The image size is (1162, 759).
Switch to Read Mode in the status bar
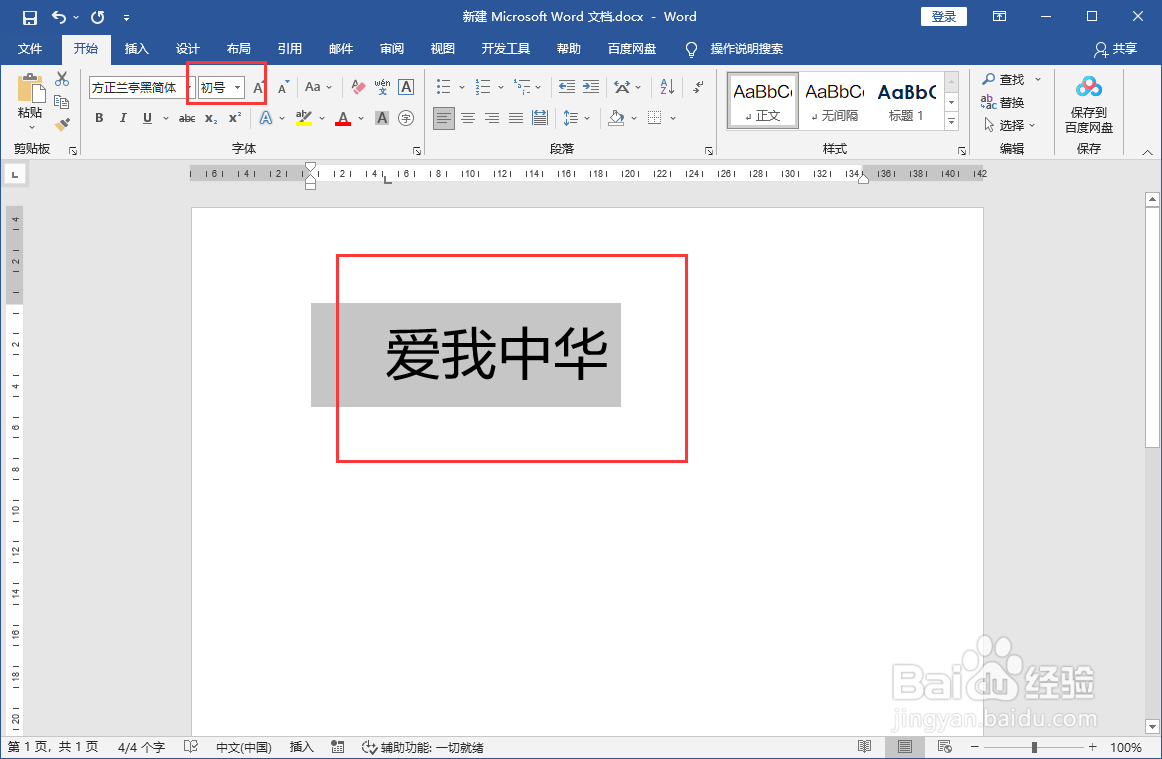pos(865,746)
